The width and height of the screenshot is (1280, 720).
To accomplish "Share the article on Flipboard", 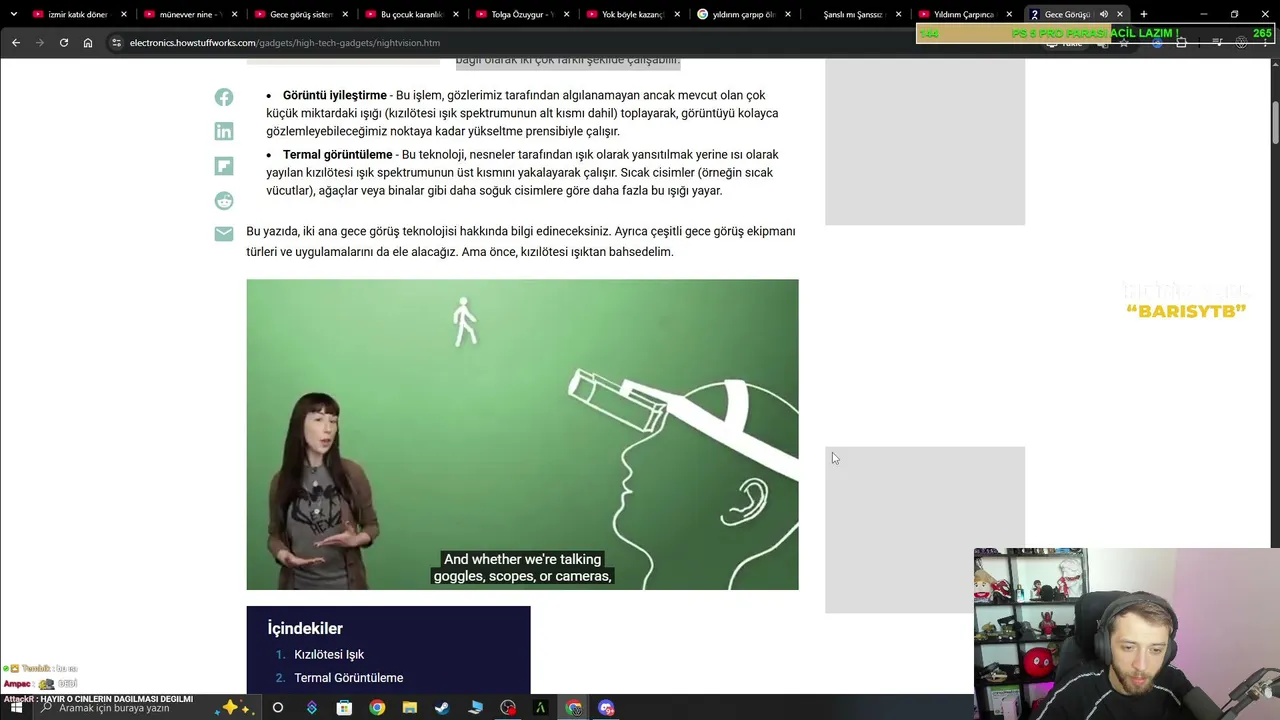I will (224, 166).
